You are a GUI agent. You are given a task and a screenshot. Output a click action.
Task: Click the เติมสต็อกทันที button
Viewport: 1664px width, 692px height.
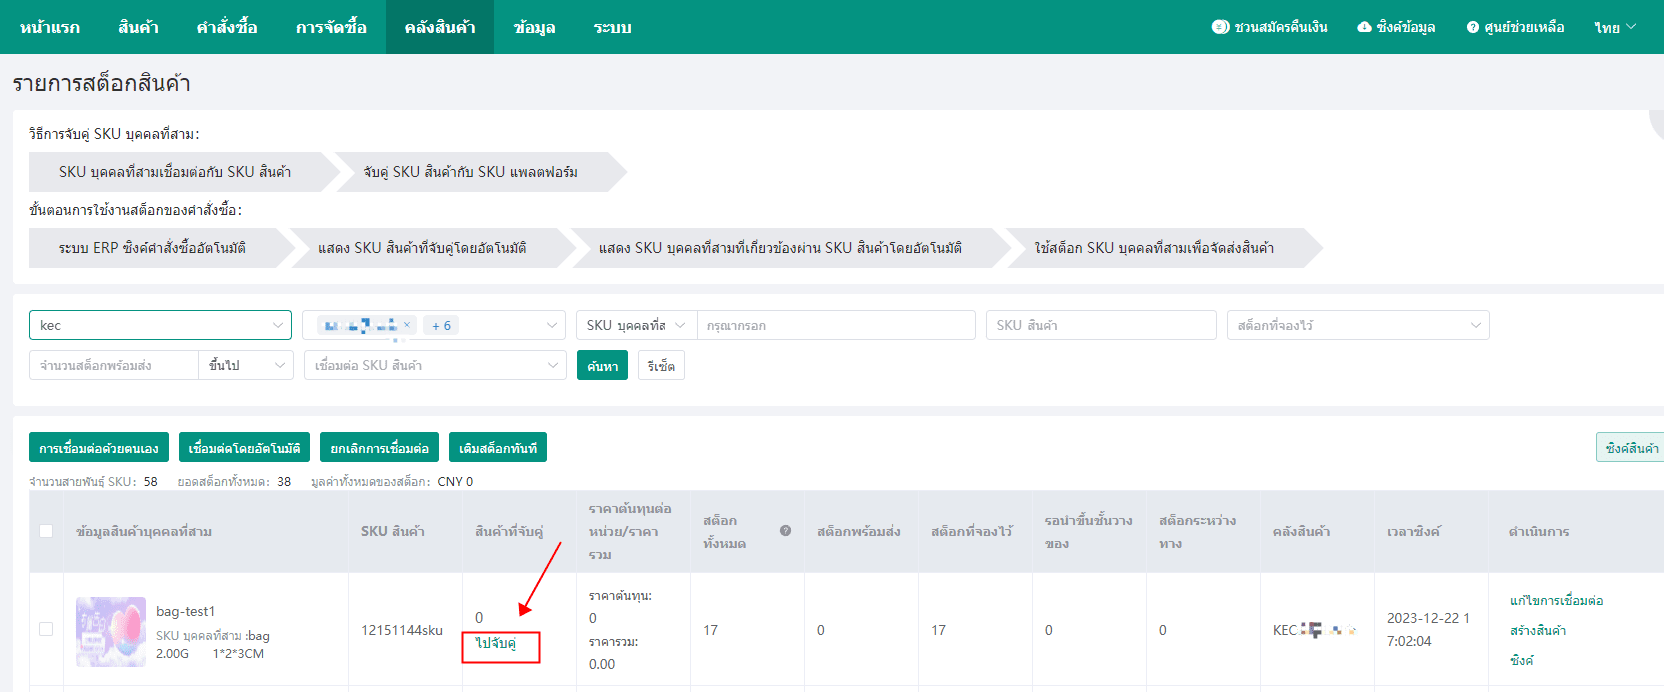pos(498,448)
